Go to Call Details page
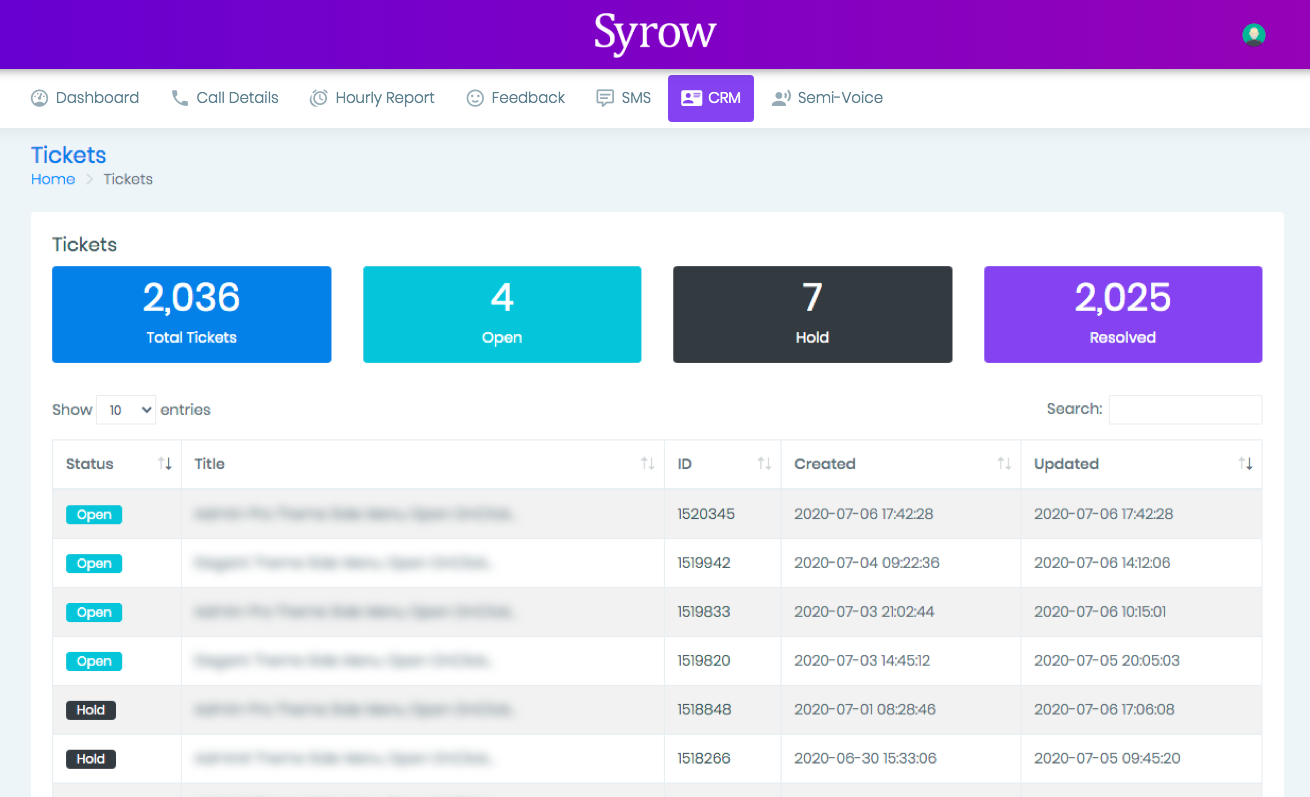This screenshot has height=797, width=1310. (225, 98)
